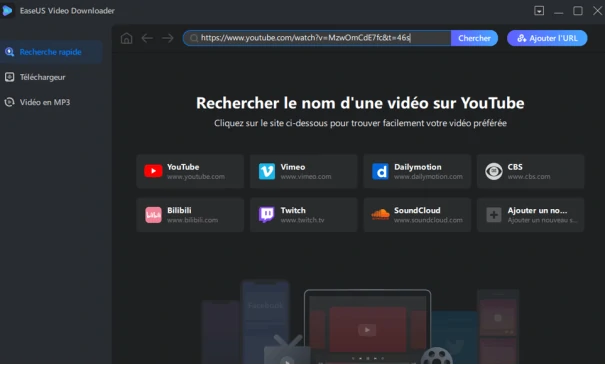Click the Recherche rapide search icon
Viewport: 605px width, 365px height.
coord(9,52)
